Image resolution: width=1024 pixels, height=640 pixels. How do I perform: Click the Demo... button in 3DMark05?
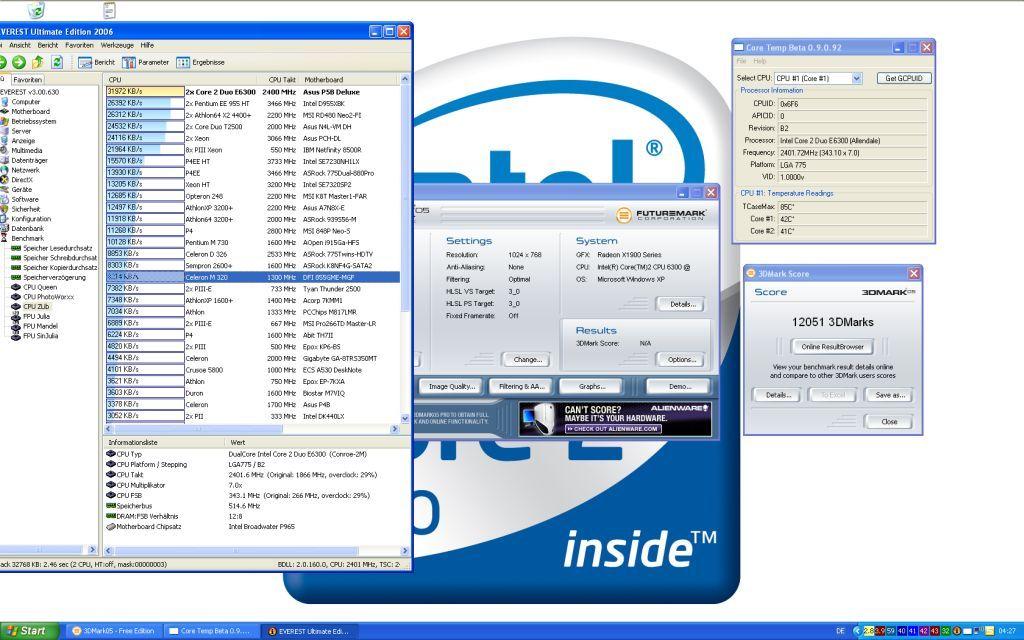coord(679,387)
